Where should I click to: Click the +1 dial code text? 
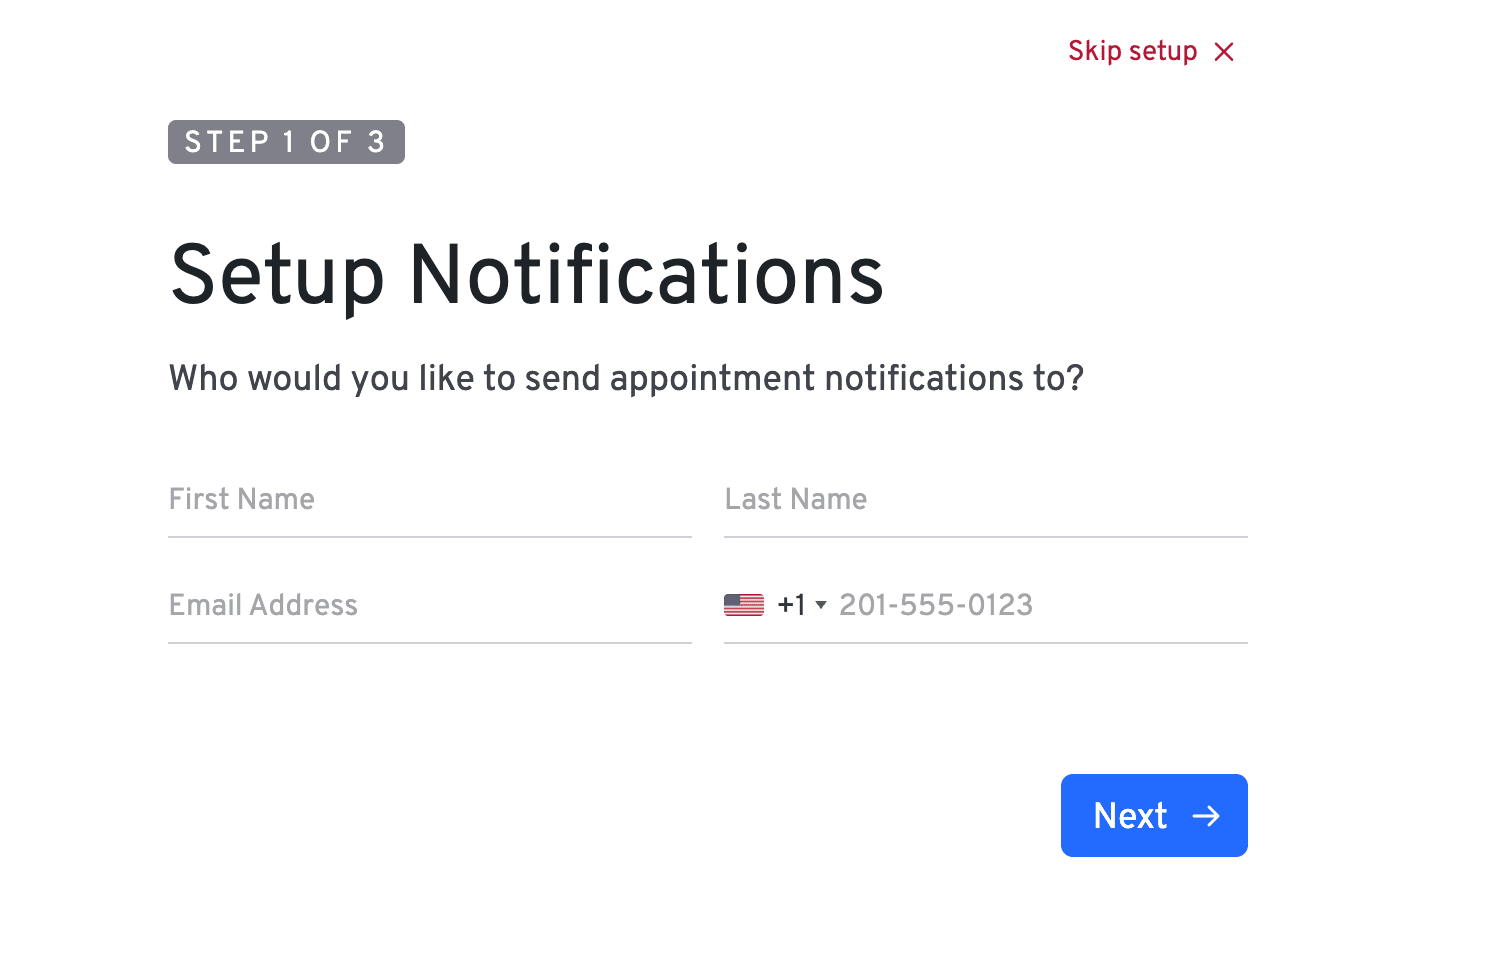[x=791, y=604]
